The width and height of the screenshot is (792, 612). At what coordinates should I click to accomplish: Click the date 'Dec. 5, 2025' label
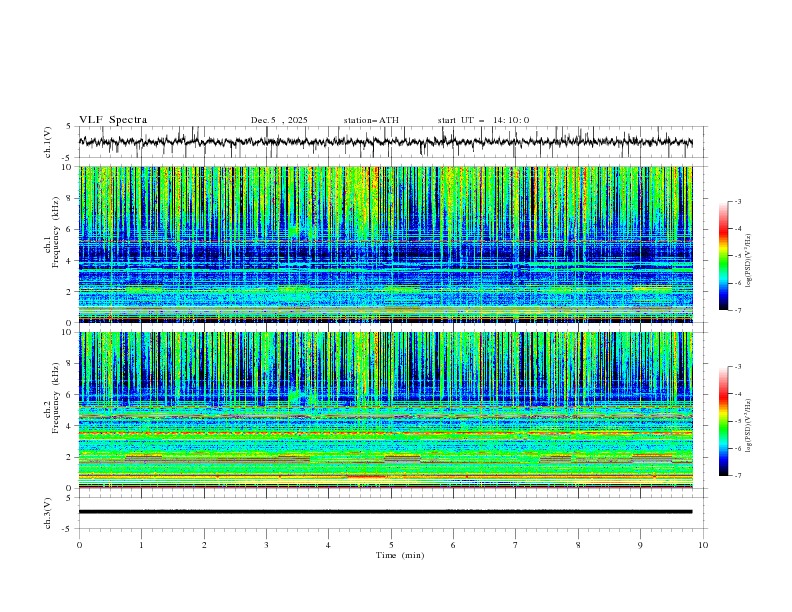tap(279, 120)
